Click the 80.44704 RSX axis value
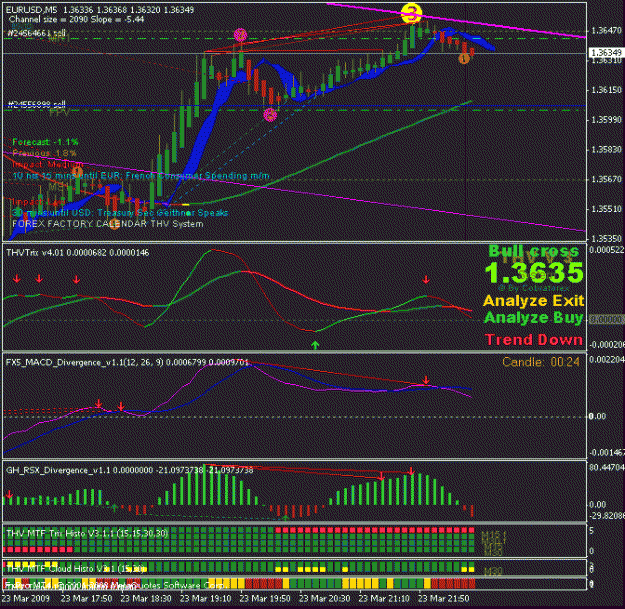Viewport: 625px width, 609px height. click(x=606, y=467)
